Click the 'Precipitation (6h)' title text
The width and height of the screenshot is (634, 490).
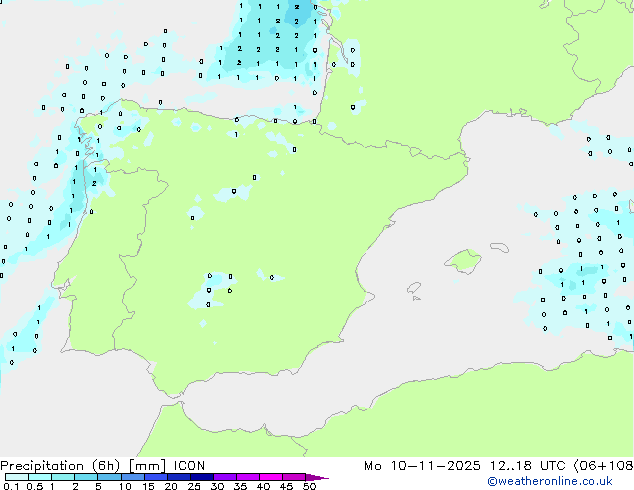click(x=60, y=466)
